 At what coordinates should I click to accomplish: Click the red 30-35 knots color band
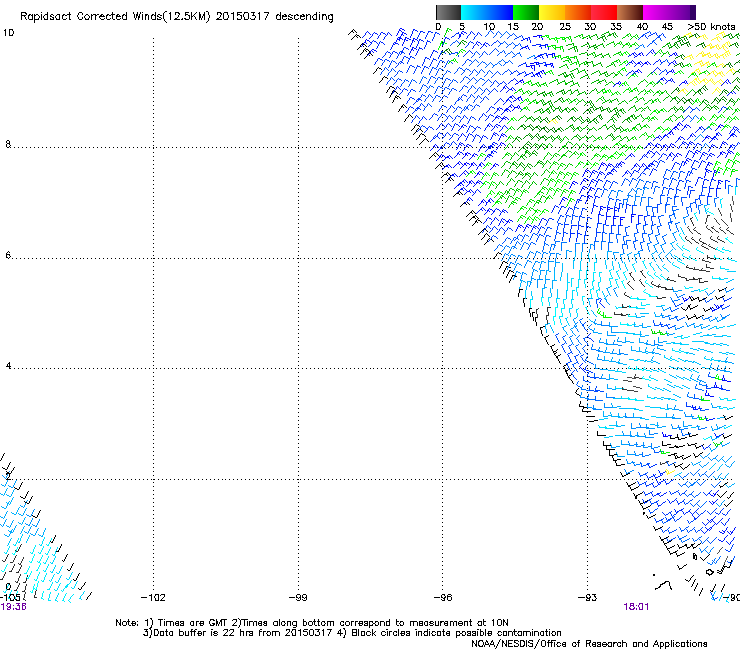(x=604, y=12)
